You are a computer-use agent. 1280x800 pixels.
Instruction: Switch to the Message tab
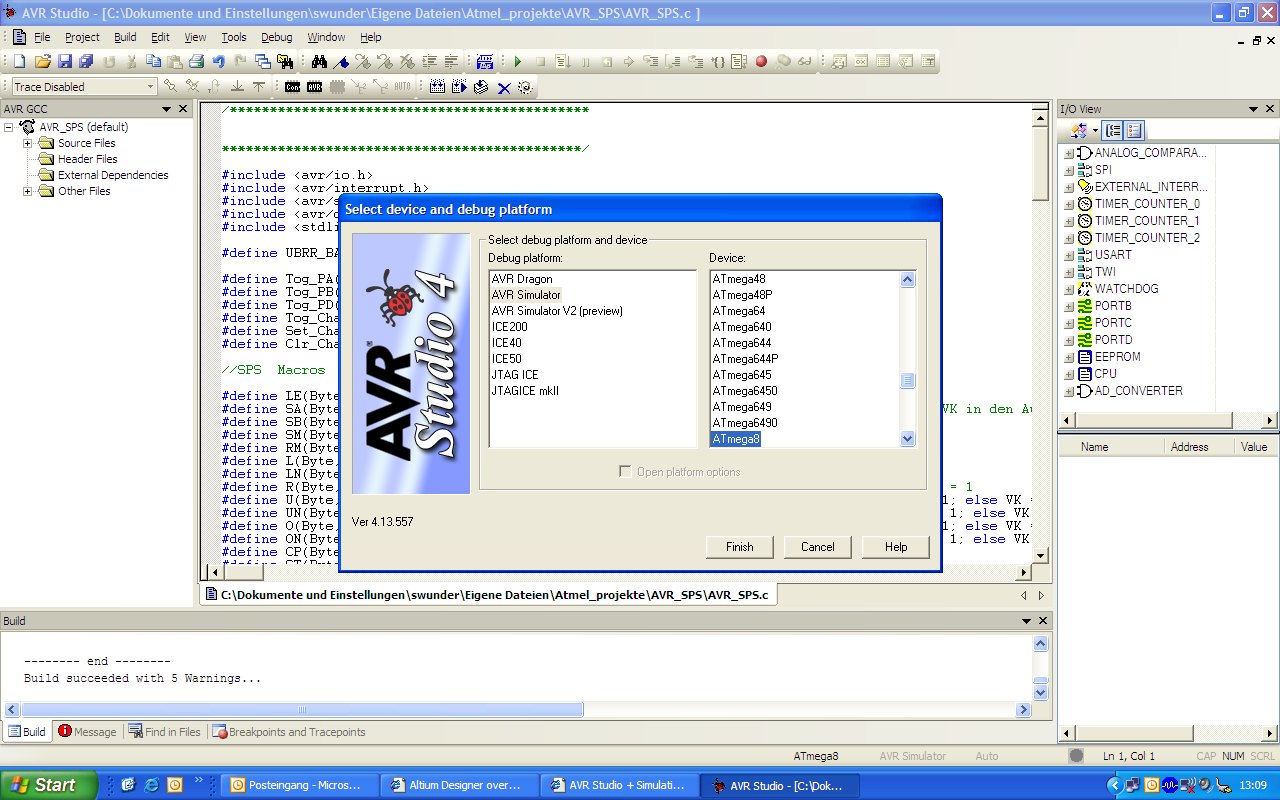point(87,732)
